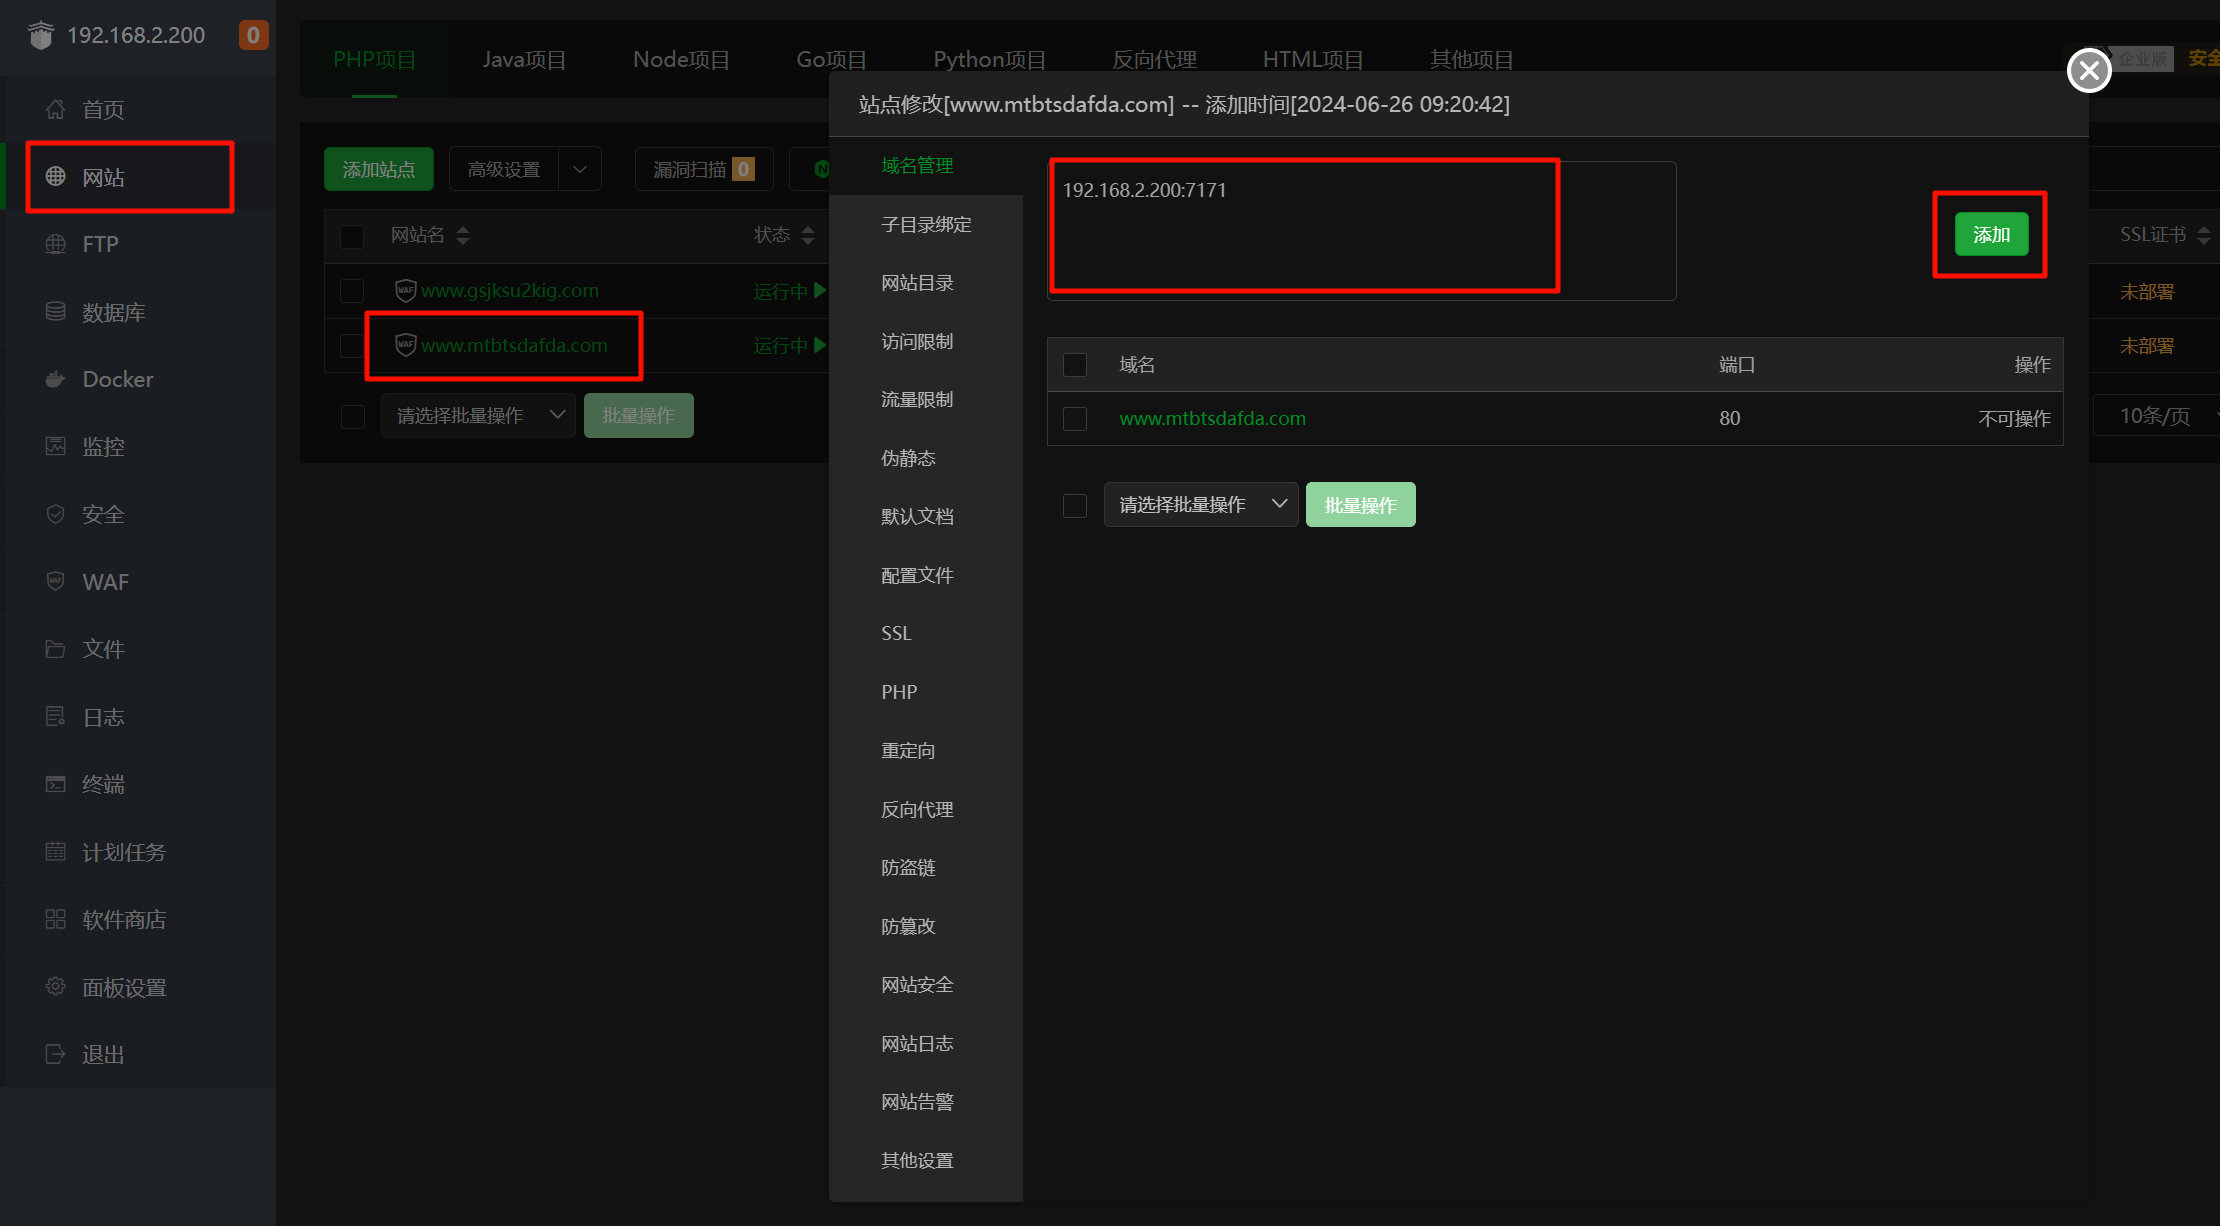Toggle the select-all checkbox beside 域名 header
The image size is (2220, 1226).
point(1075,365)
